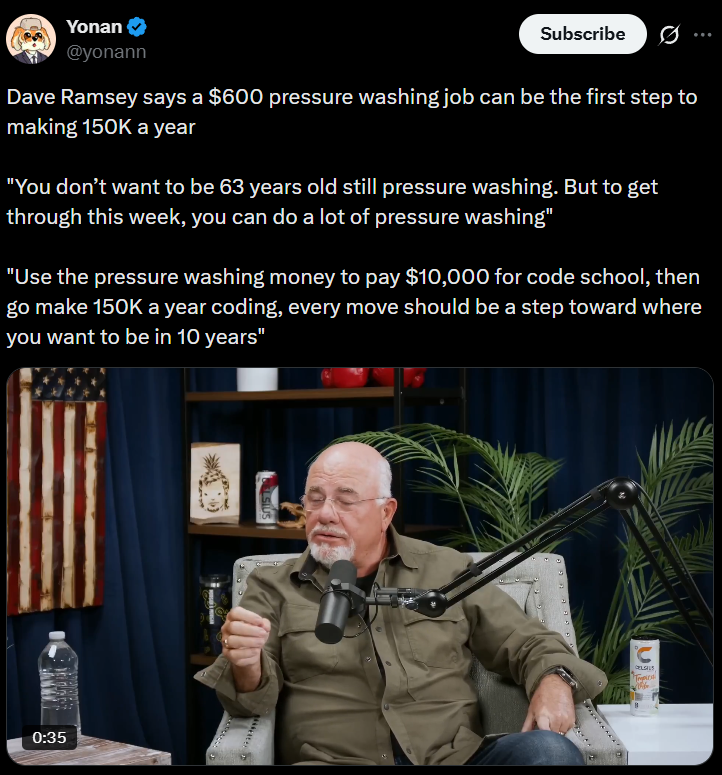Click the Yonan display name
Image resolution: width=722 pixels, height=775 pixels.
pyautogui.click(x=94, y=27)
